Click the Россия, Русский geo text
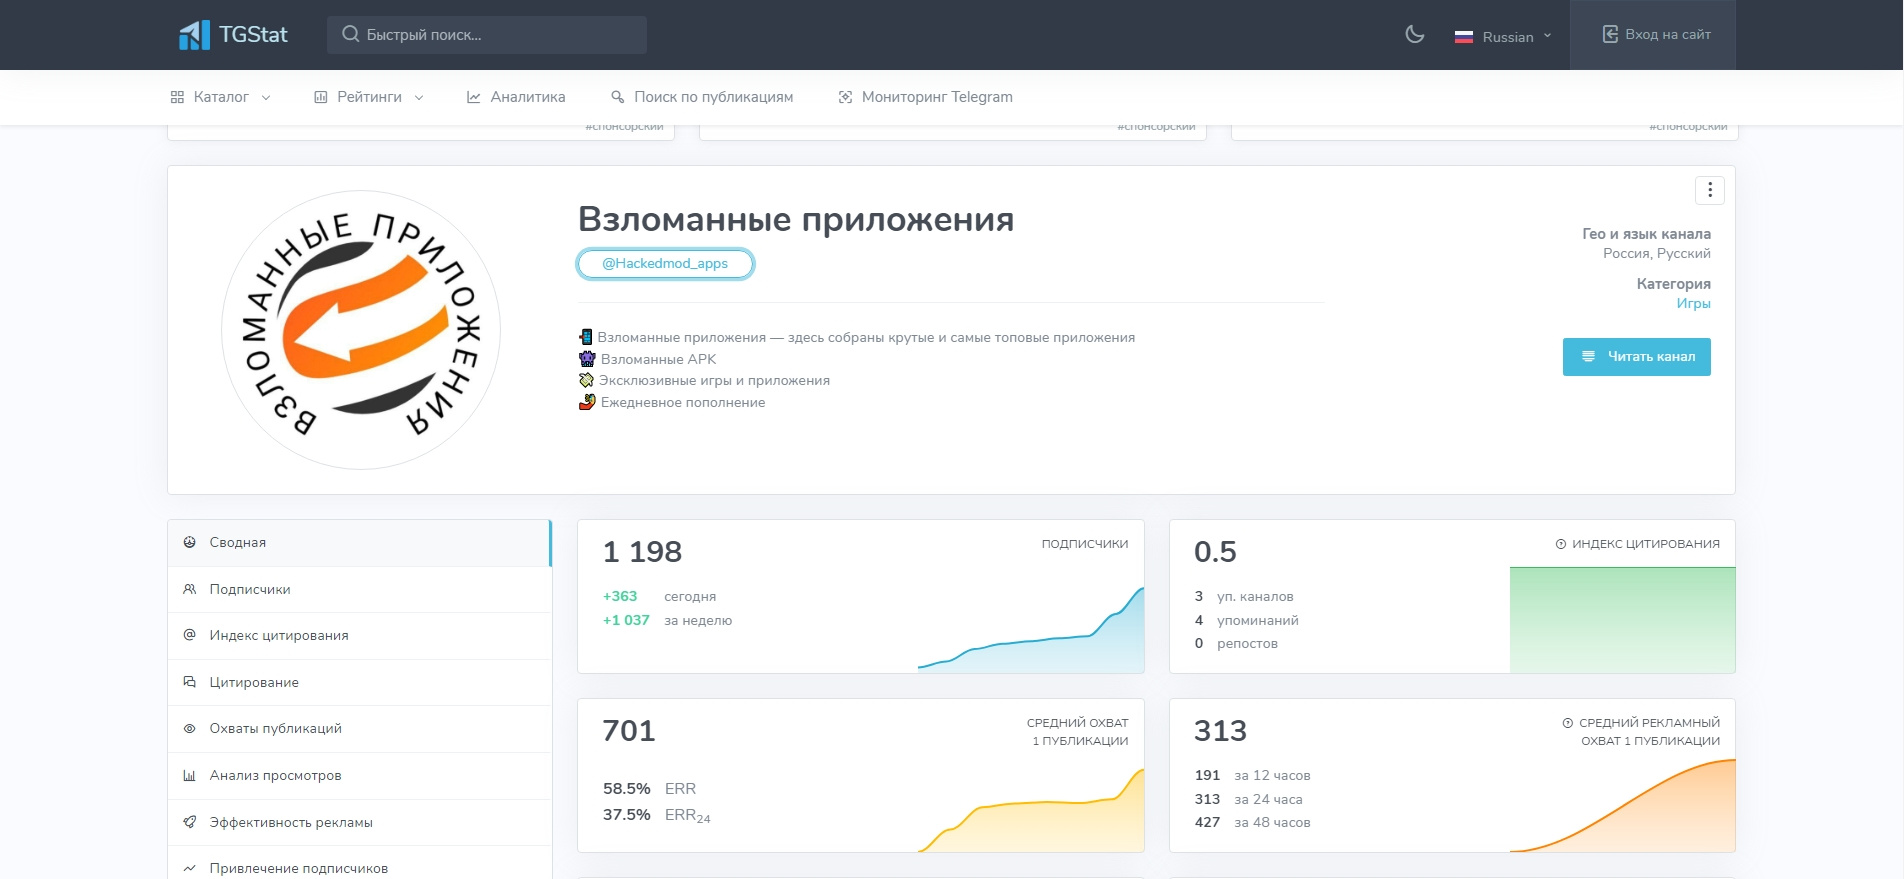The height and width of the screenshot is (879, 1904). pyautogui.click(x=1656, y=253)
